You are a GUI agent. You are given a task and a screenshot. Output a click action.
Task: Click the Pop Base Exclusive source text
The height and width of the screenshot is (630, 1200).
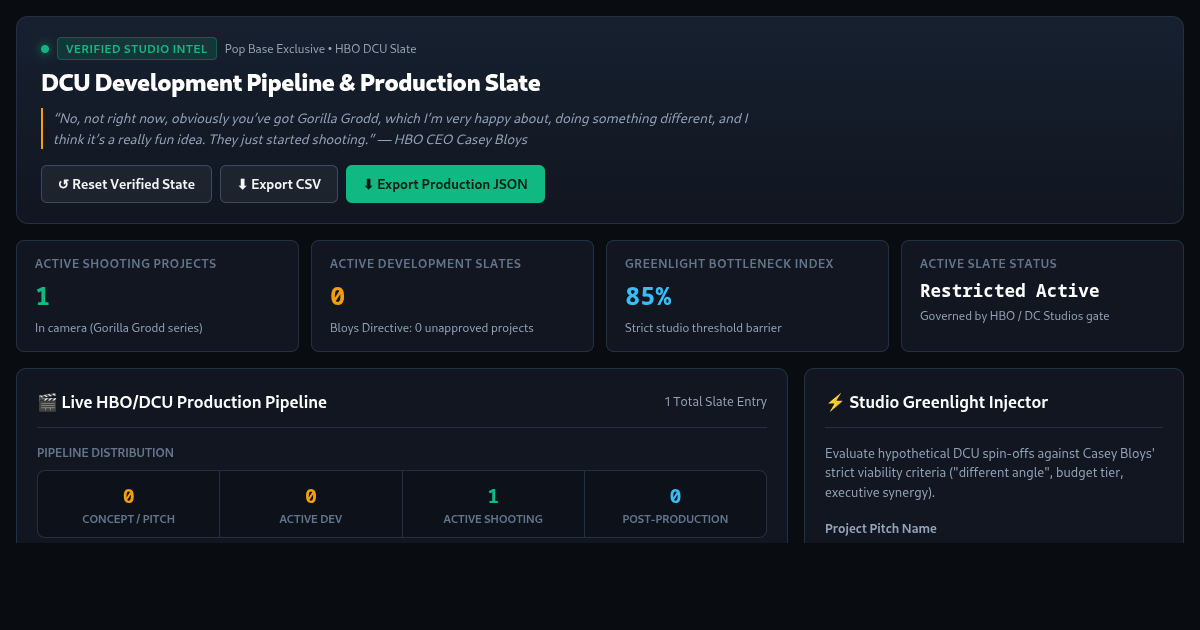tap(320, 48)
